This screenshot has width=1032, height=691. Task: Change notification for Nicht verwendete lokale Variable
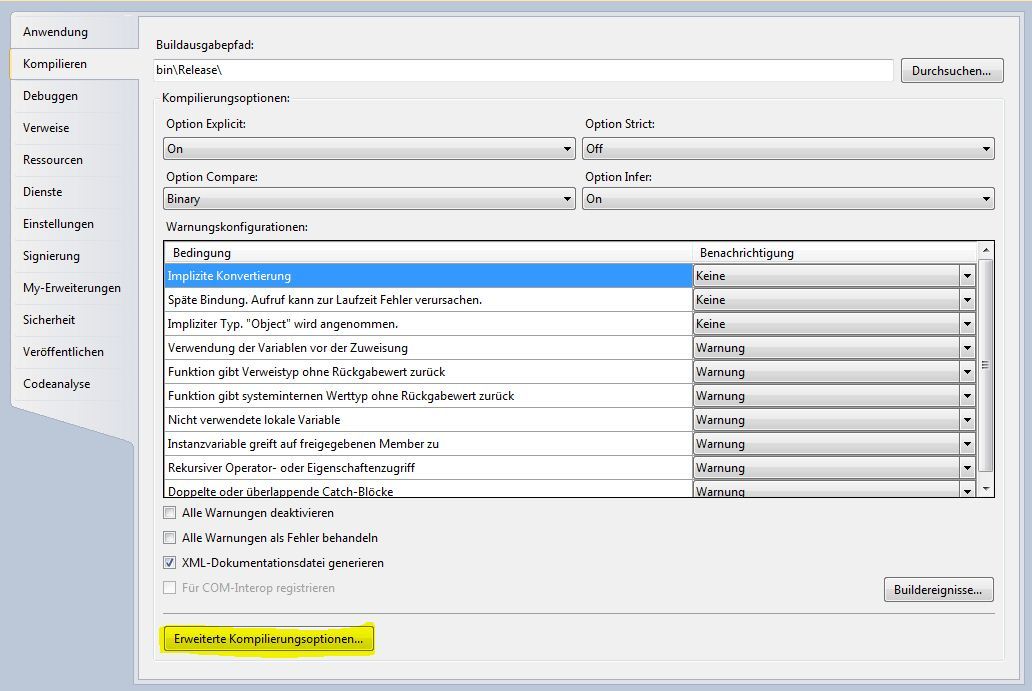coord(967,420)
